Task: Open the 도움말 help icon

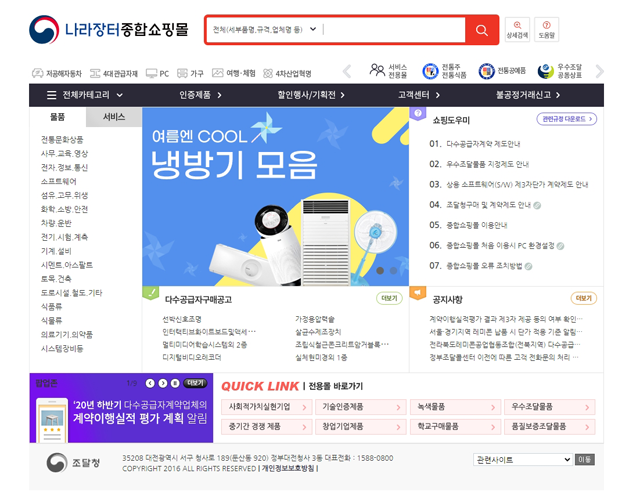Action: [547, 29]
